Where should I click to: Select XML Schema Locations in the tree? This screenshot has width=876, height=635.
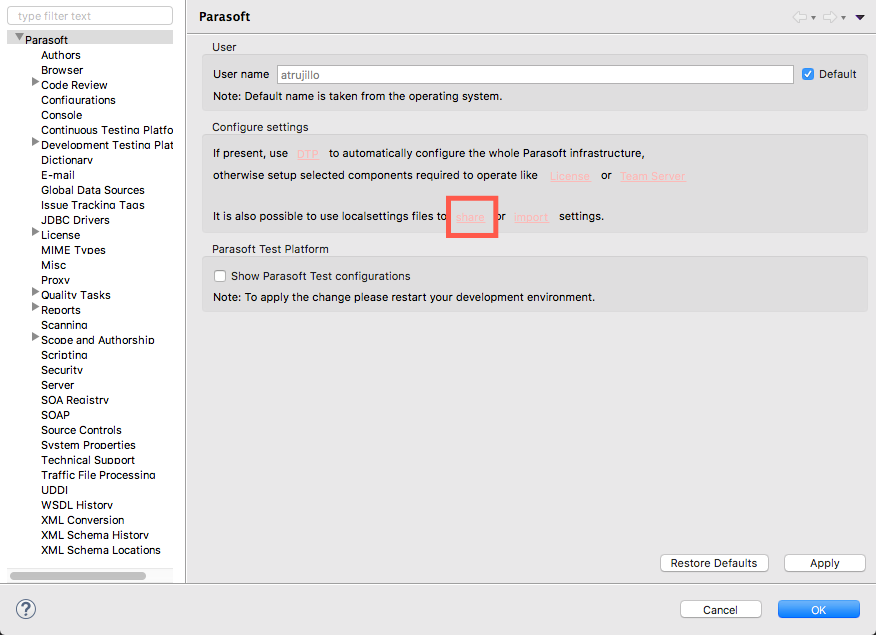click(x=101, y=550)
